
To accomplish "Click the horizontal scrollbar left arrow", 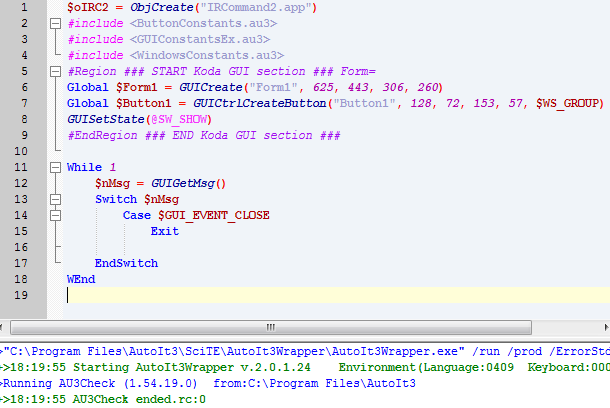I will [x=8, y=326].
